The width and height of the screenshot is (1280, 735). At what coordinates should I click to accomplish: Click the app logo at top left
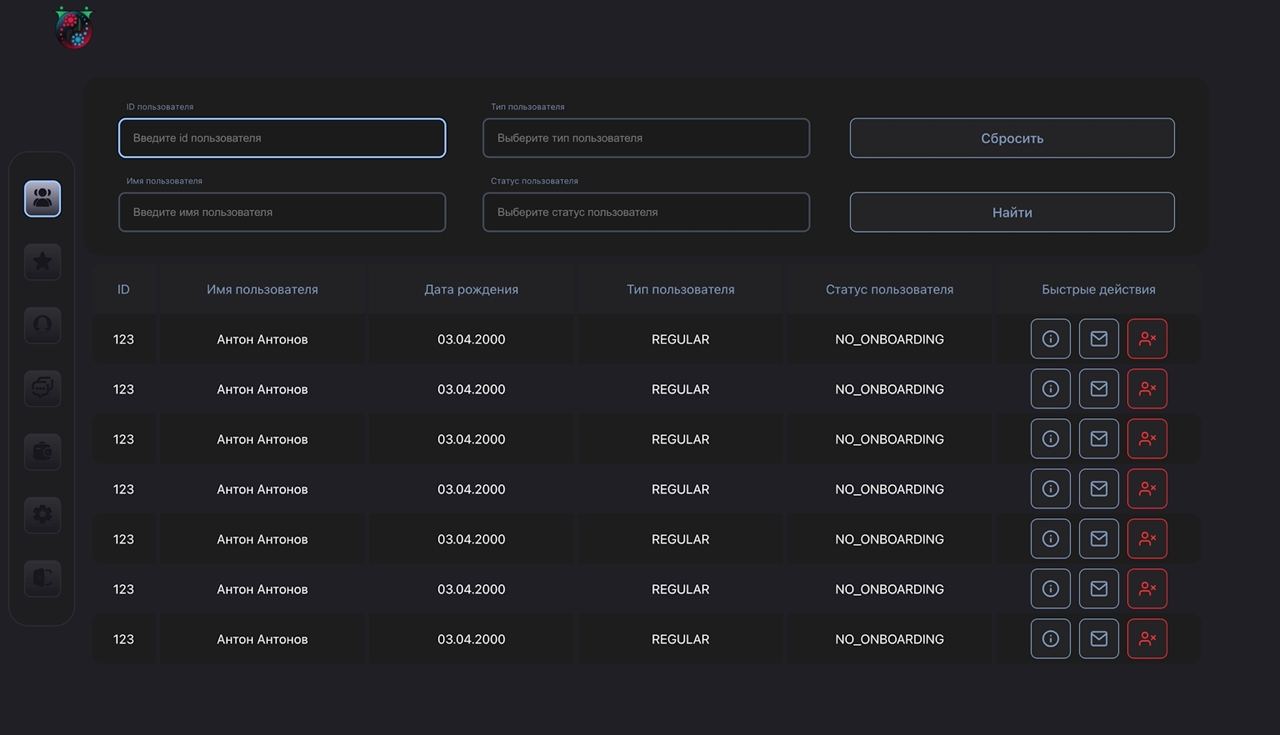click(74, 28)
